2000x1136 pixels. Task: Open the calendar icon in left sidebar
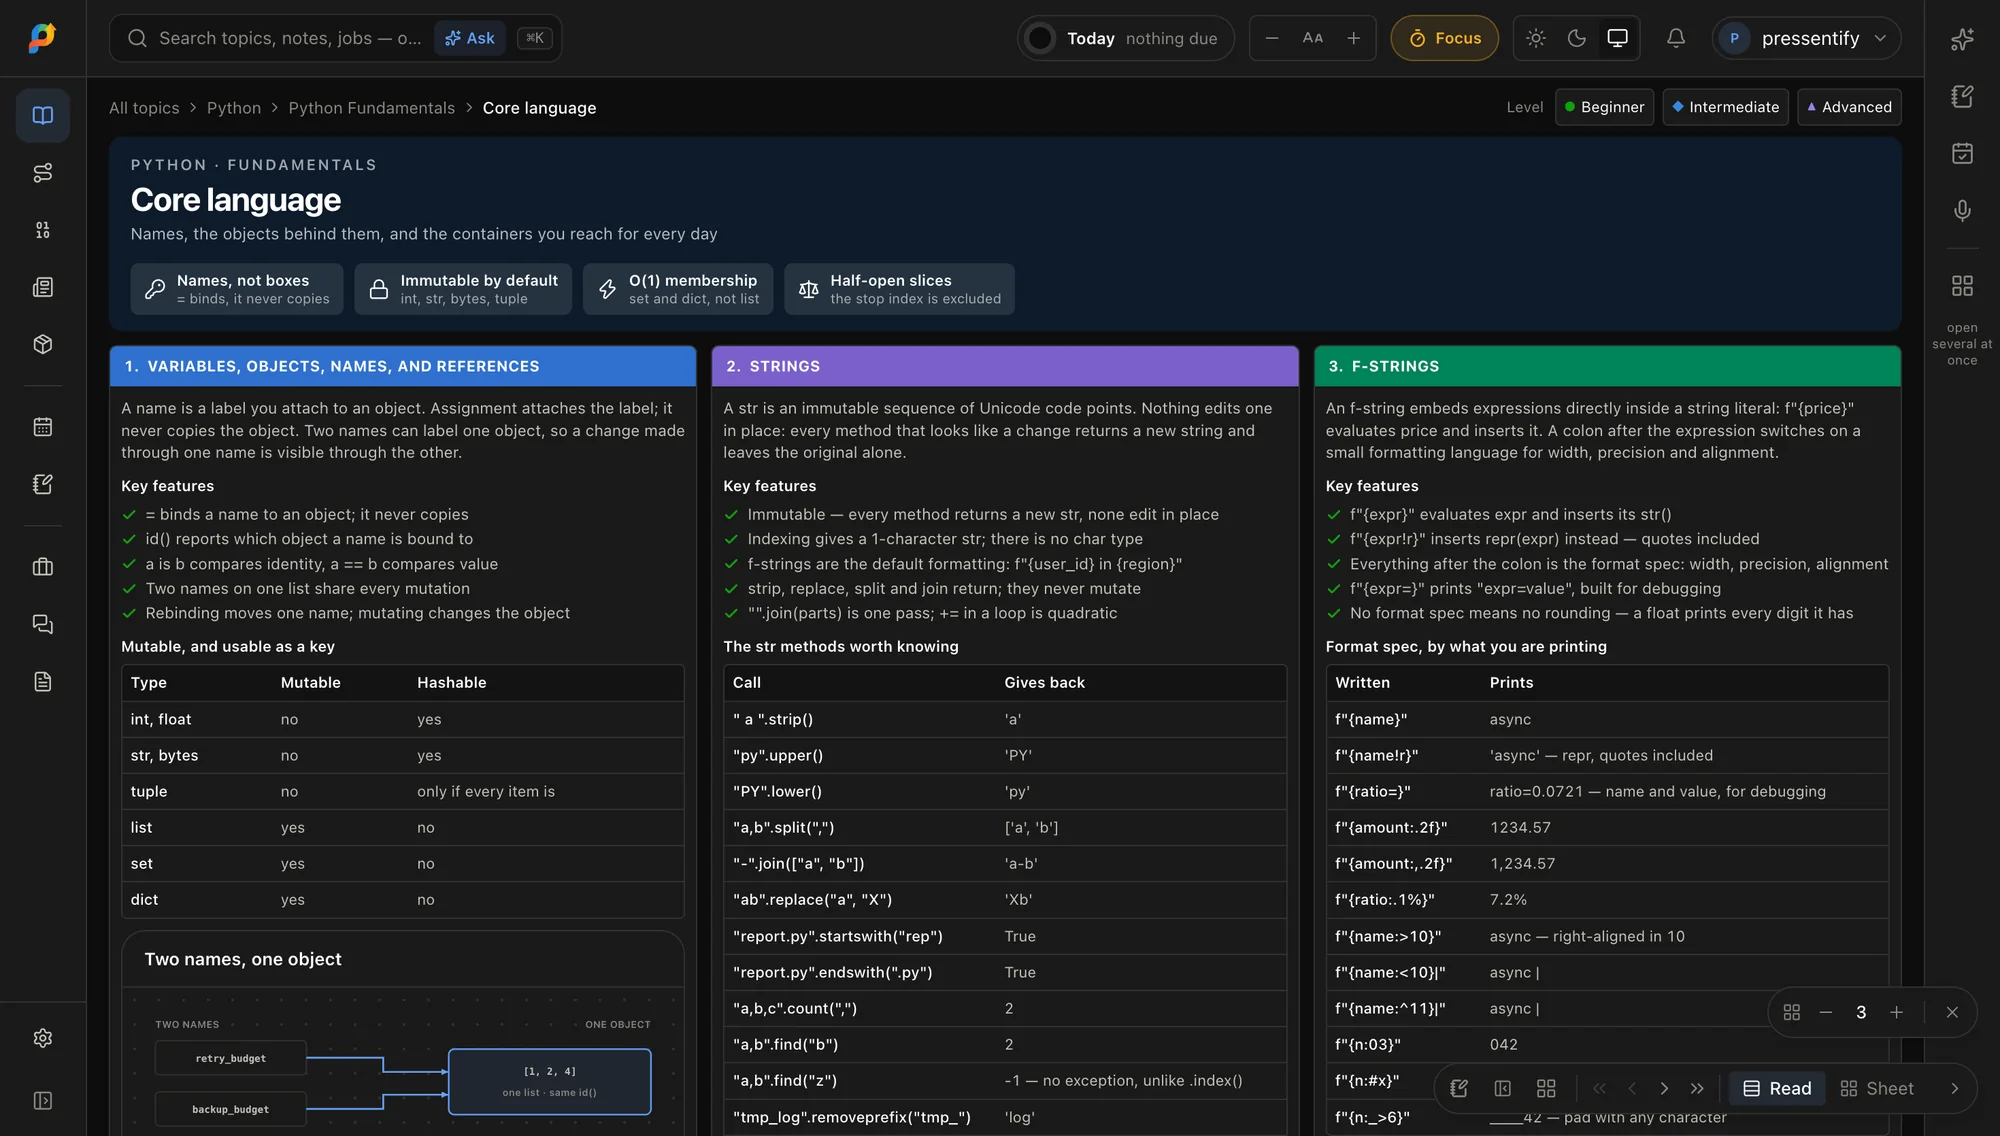point(43,427)
